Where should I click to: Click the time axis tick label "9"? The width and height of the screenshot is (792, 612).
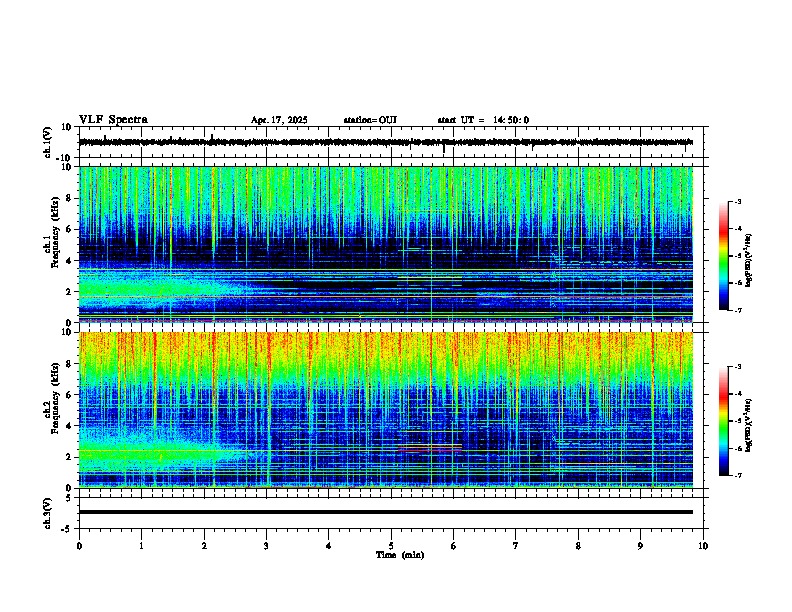(640, 546)
